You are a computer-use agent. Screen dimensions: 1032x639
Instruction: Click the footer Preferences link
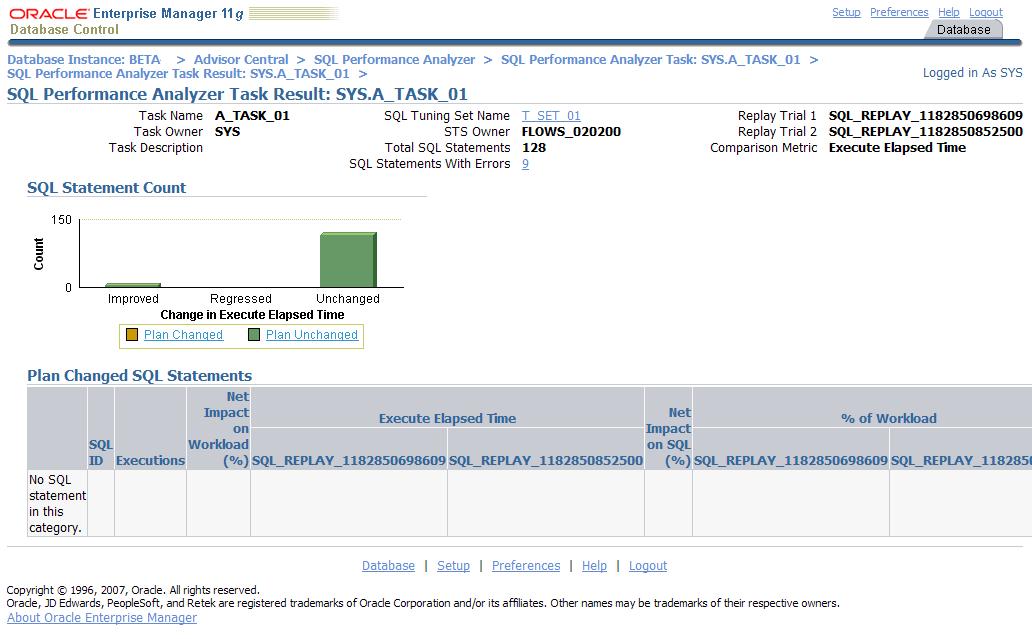[x=525, y=566]
